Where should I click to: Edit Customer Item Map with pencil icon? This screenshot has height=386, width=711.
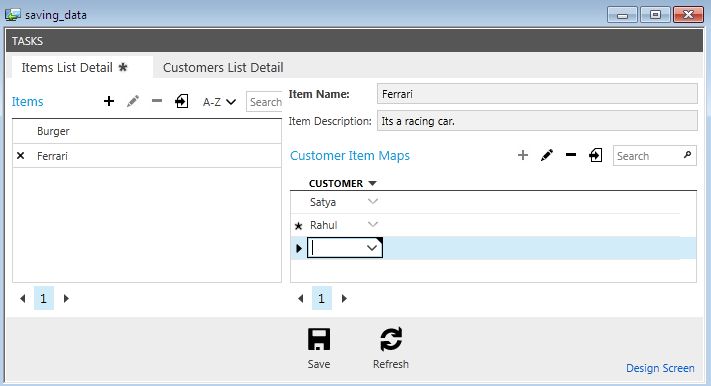tap(547, 155)
